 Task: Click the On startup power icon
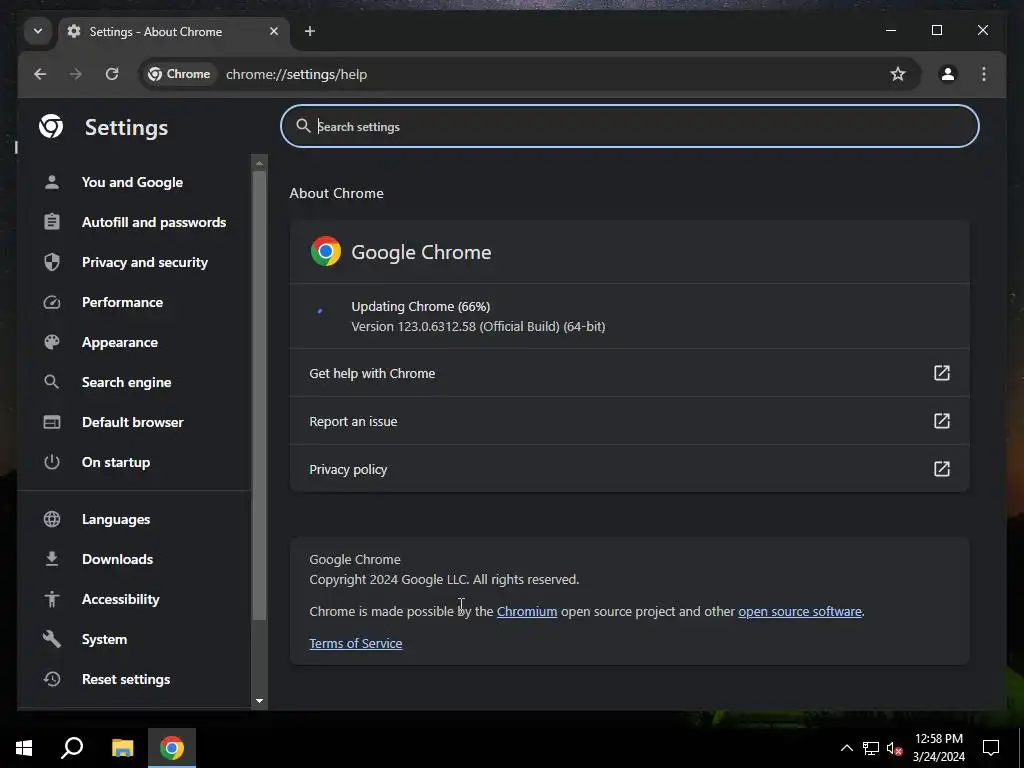pos(52,462)
